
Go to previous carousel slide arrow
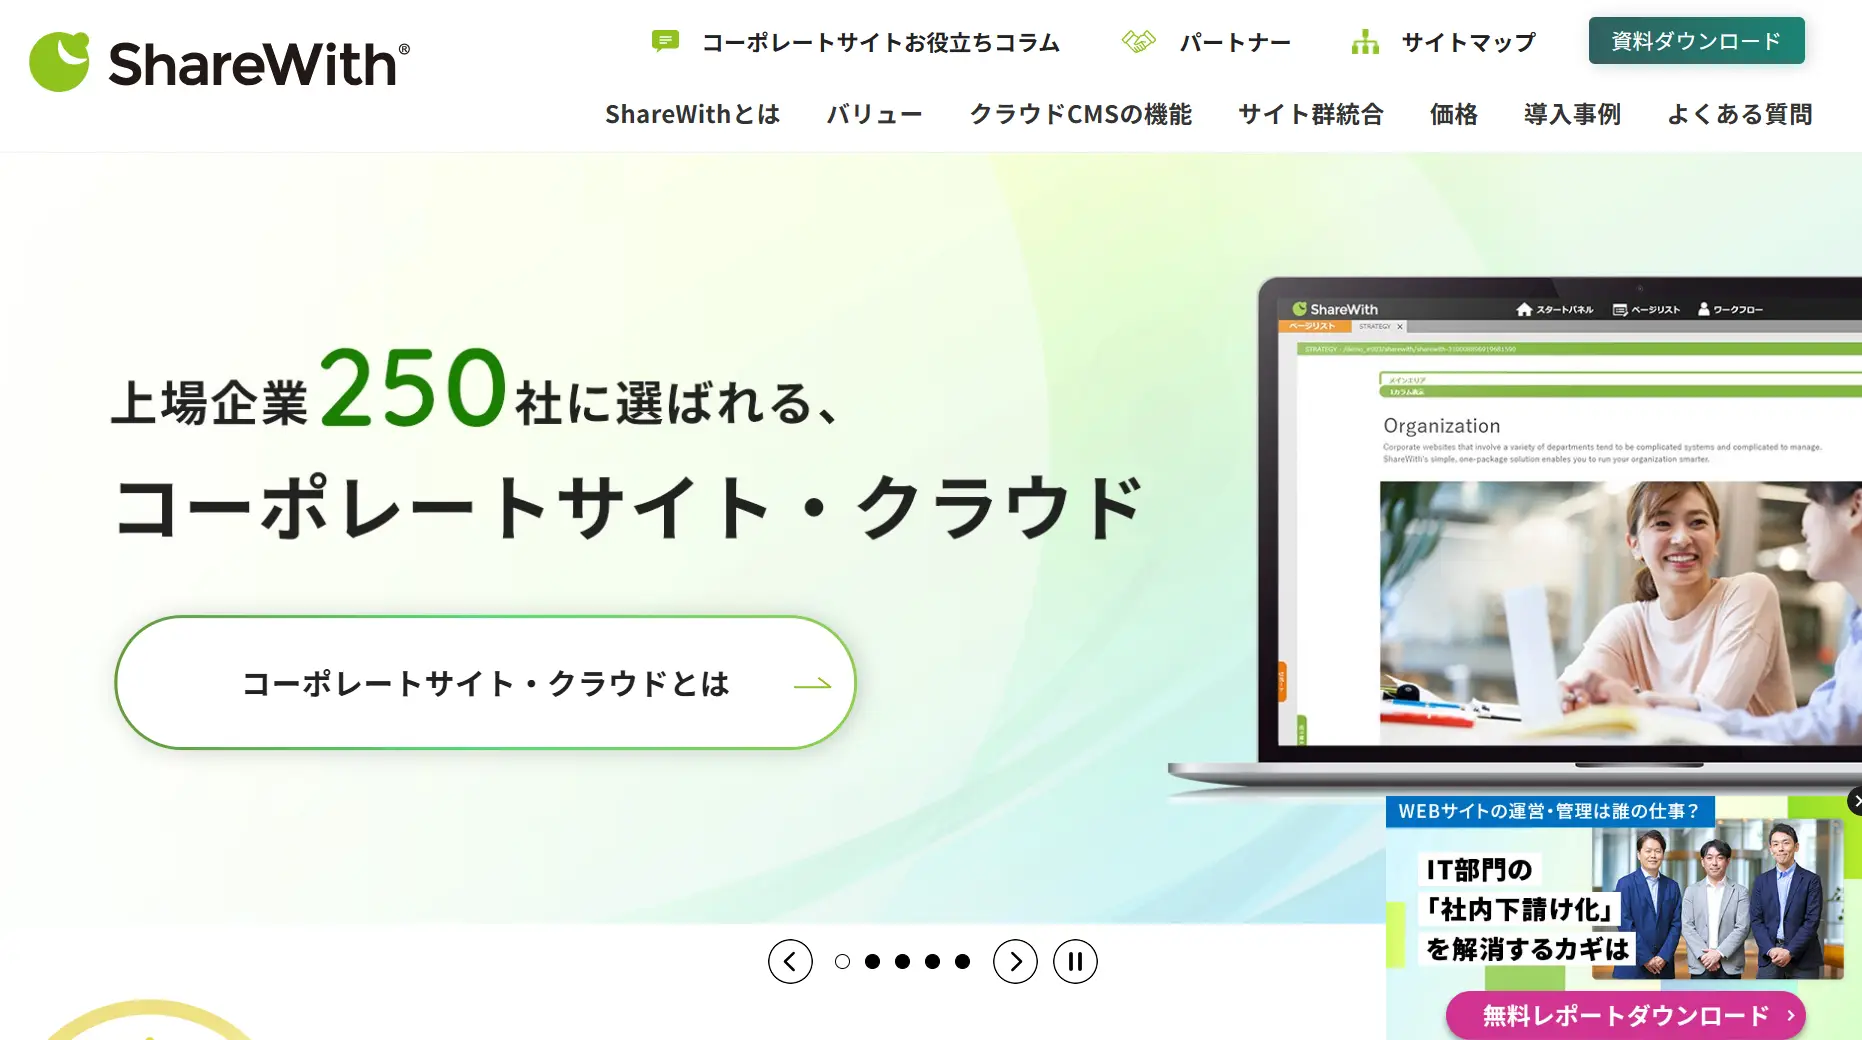click(x=790, y=962)
